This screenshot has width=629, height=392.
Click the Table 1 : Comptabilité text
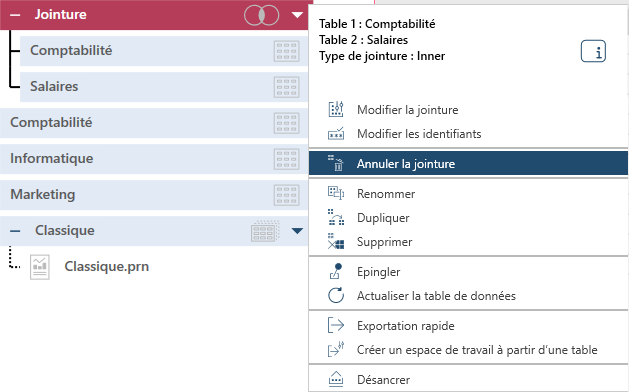pyautogui.click(x=377, y=24)
